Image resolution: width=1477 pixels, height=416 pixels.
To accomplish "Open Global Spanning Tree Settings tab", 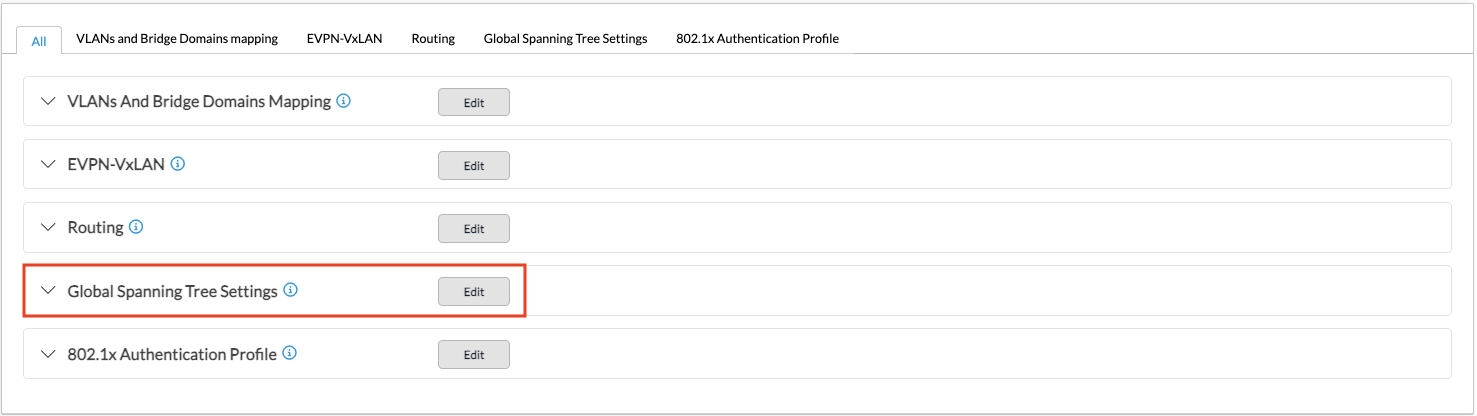I will click(x=565, y=39).
